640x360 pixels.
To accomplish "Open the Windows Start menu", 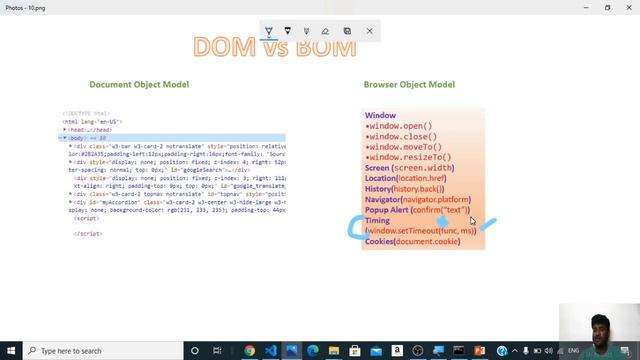I will point(11,351).
